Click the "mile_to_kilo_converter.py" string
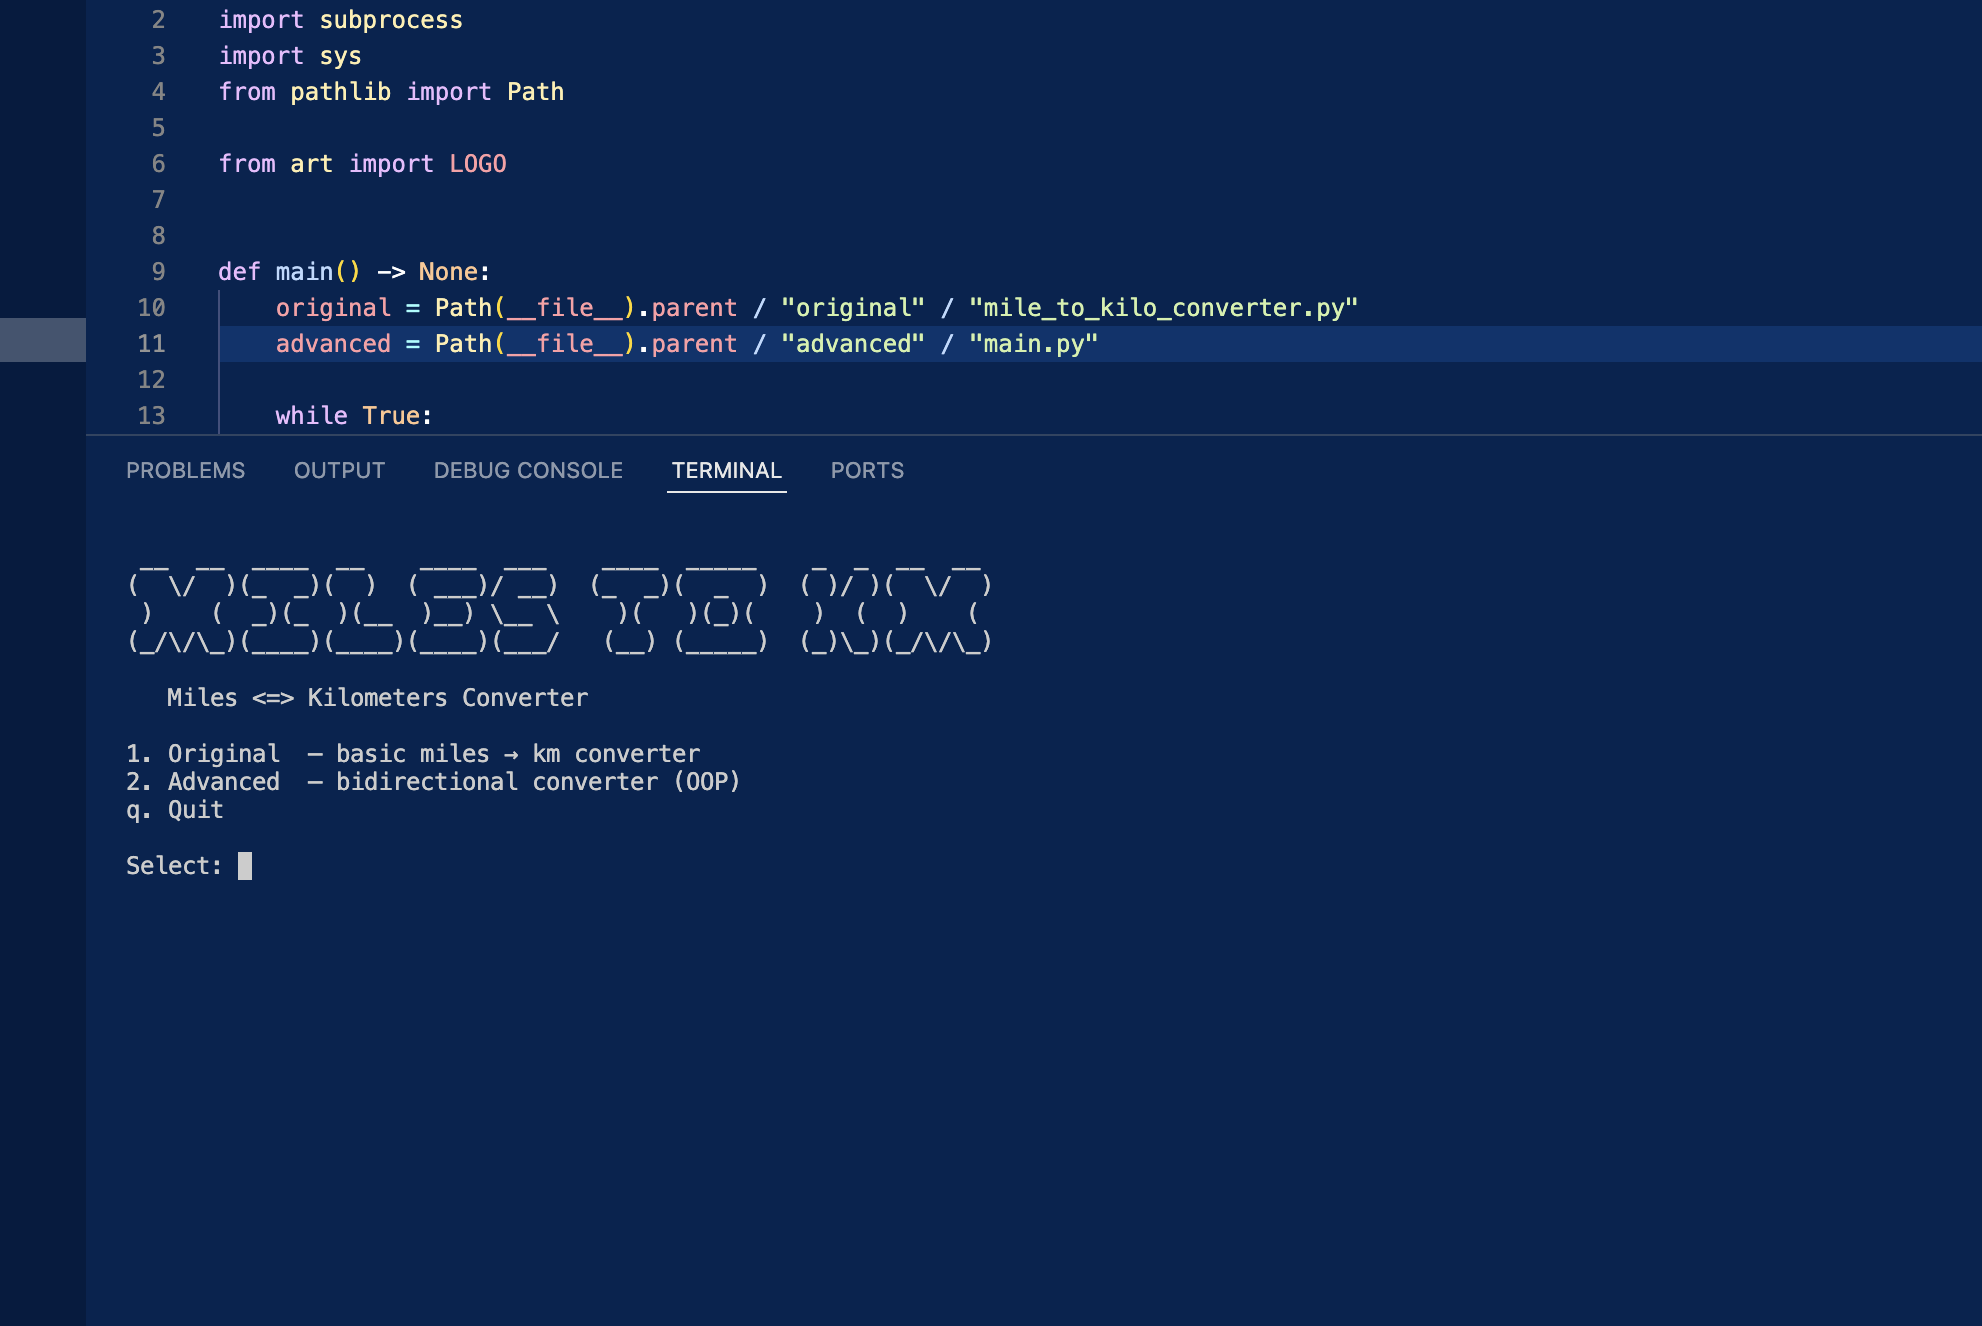Viewport: 1982px width, 1326px height. tap(1163, 308)
